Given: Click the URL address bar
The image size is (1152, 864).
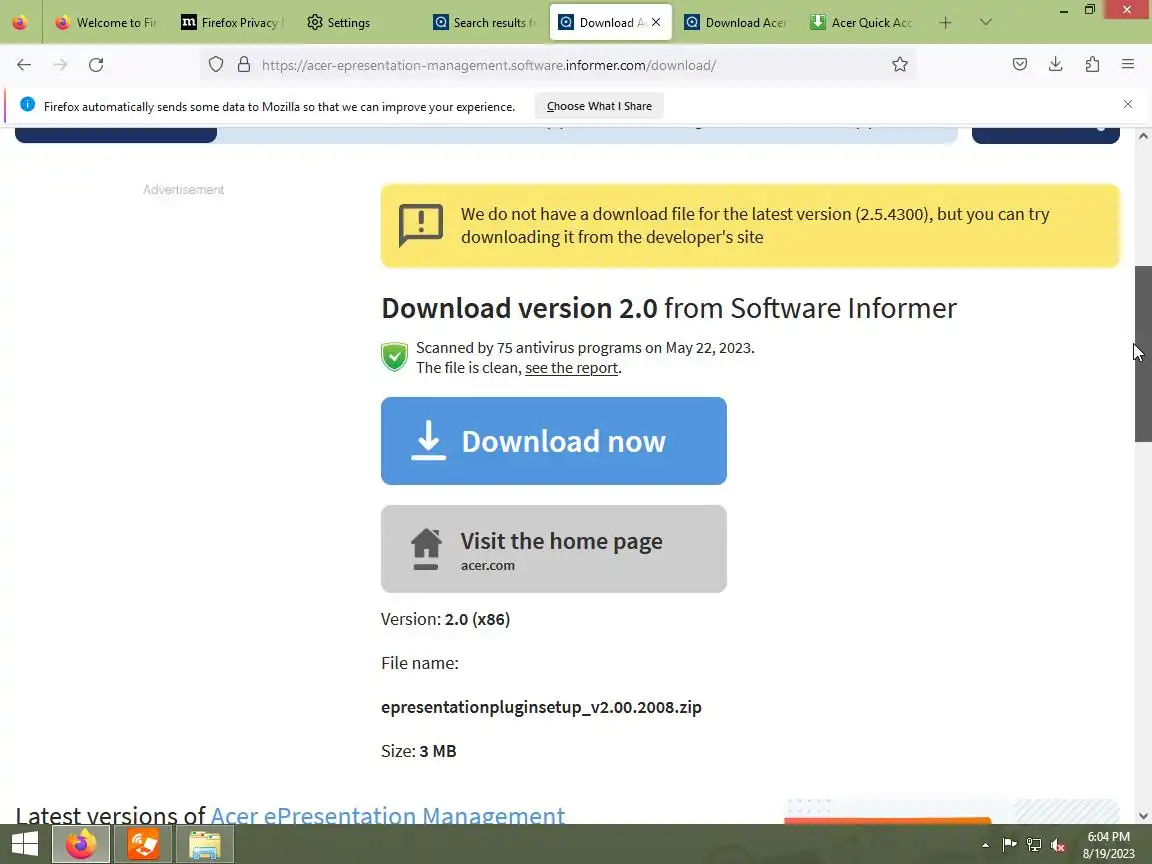Looking at the screenshot, I should click(558, 65).
